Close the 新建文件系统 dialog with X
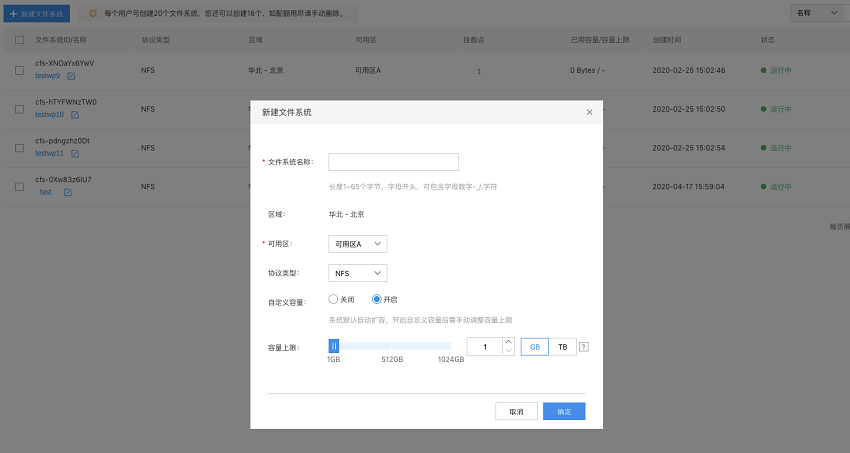 pyautogui.click(x=589, y=112)
